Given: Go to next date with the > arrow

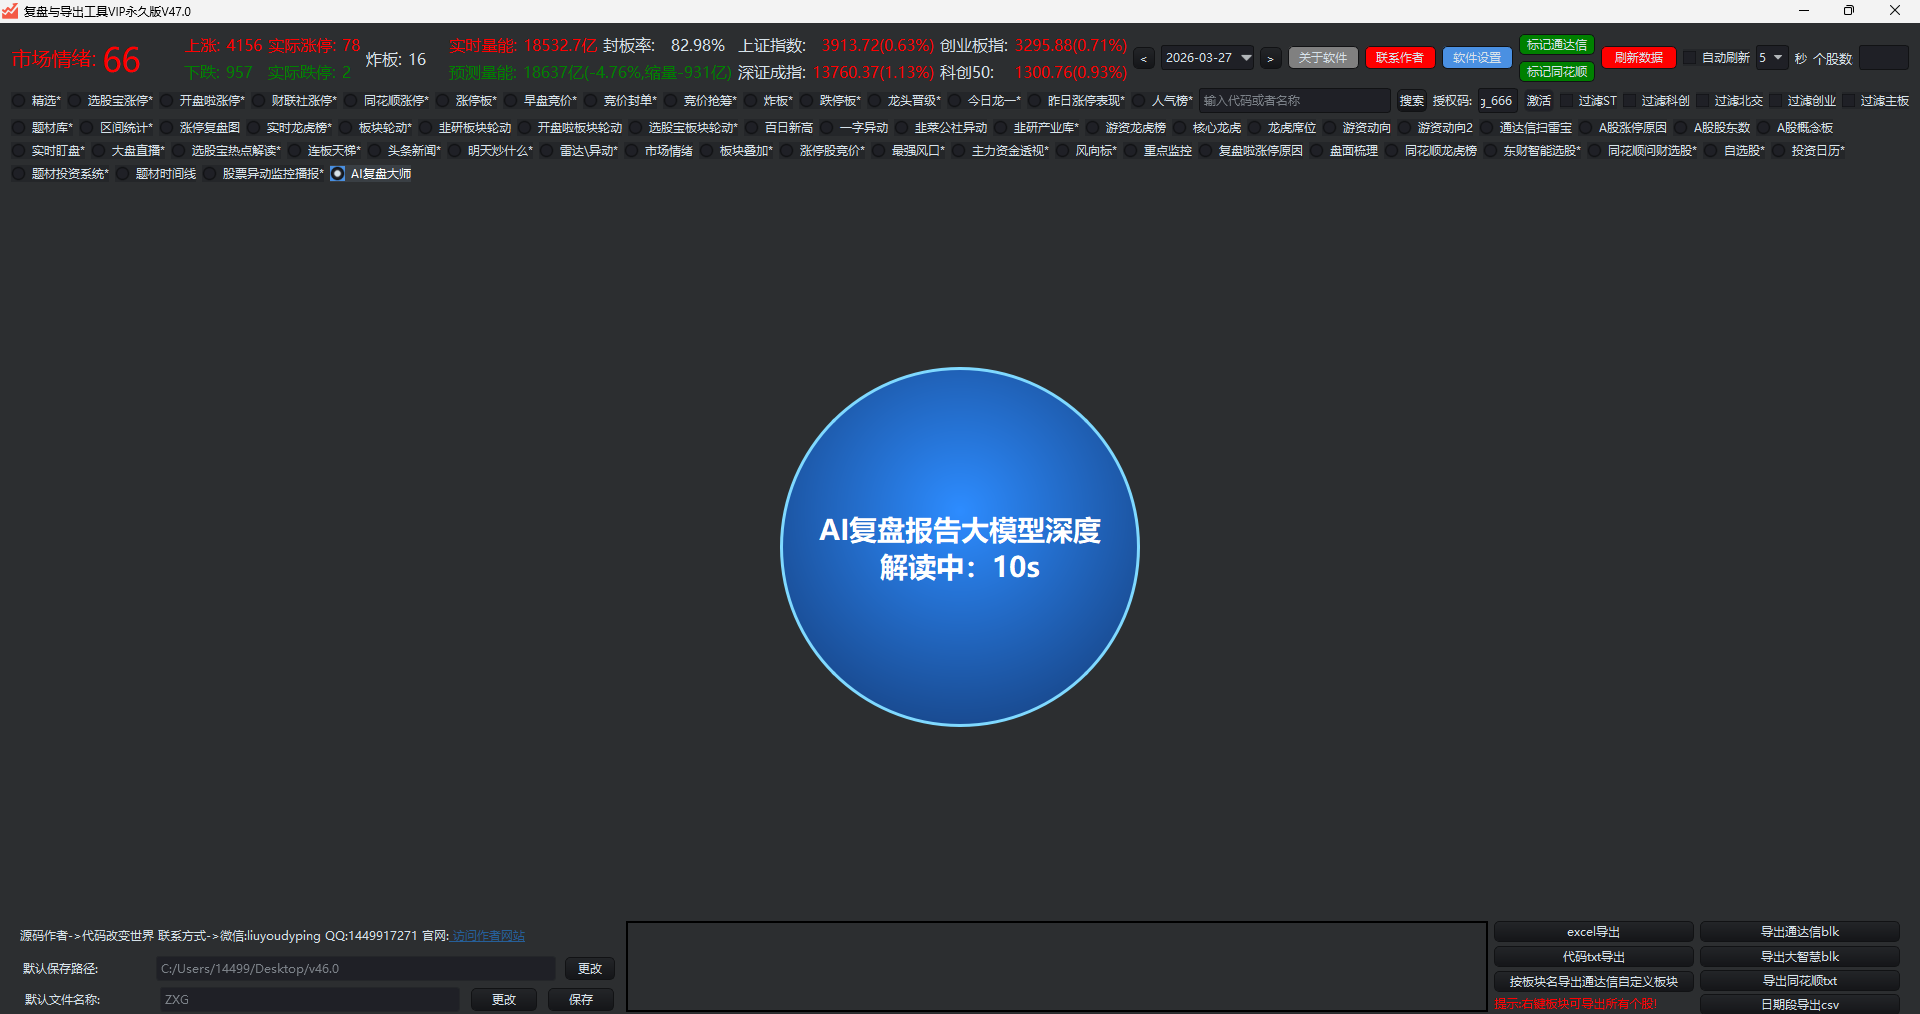Looking at the screenshot, I should (1270, 59).
